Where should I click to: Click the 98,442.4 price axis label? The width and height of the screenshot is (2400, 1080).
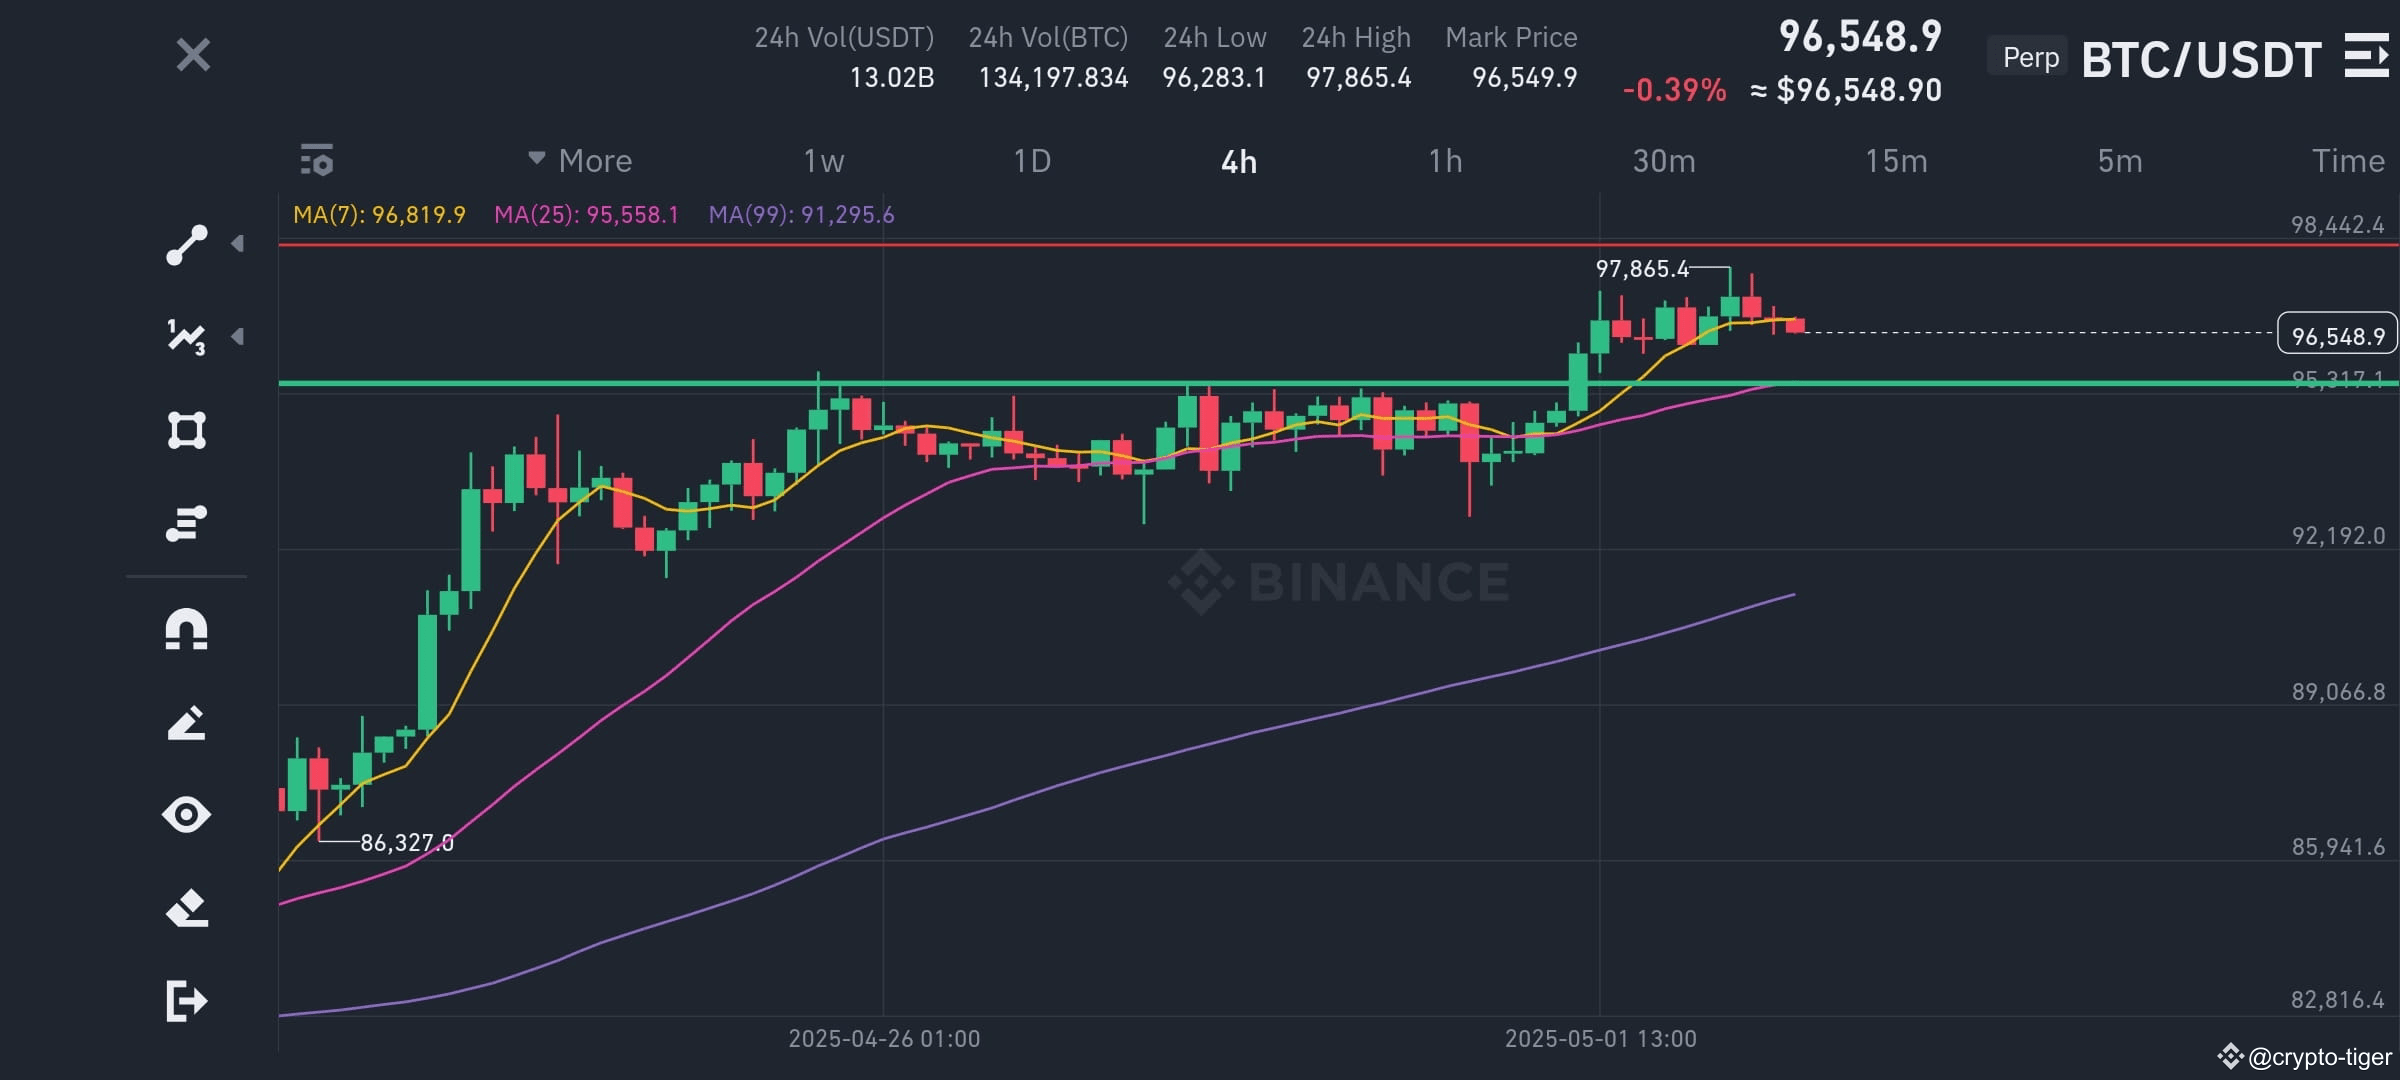pyautogui.click(x=2338, y=225)
